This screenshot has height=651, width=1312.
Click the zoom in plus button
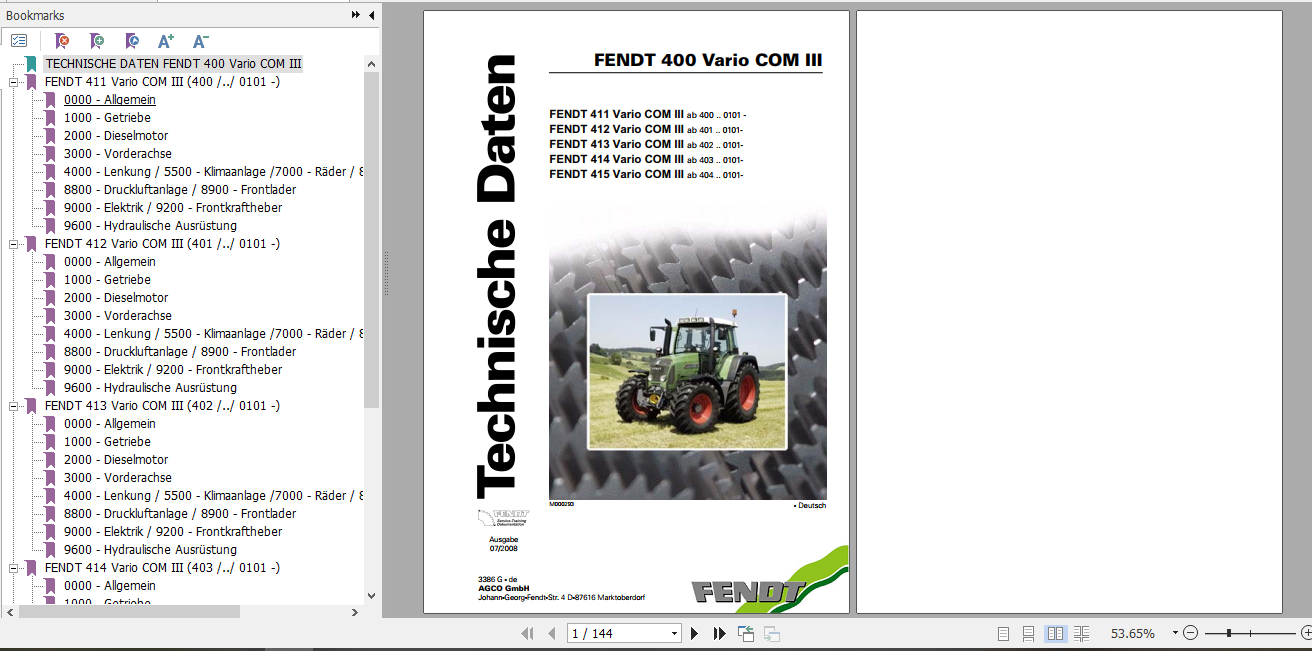(1306, 633)
